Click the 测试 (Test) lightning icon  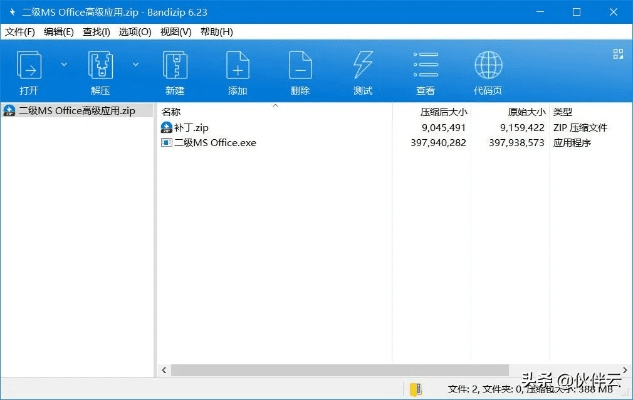point(363,67)
